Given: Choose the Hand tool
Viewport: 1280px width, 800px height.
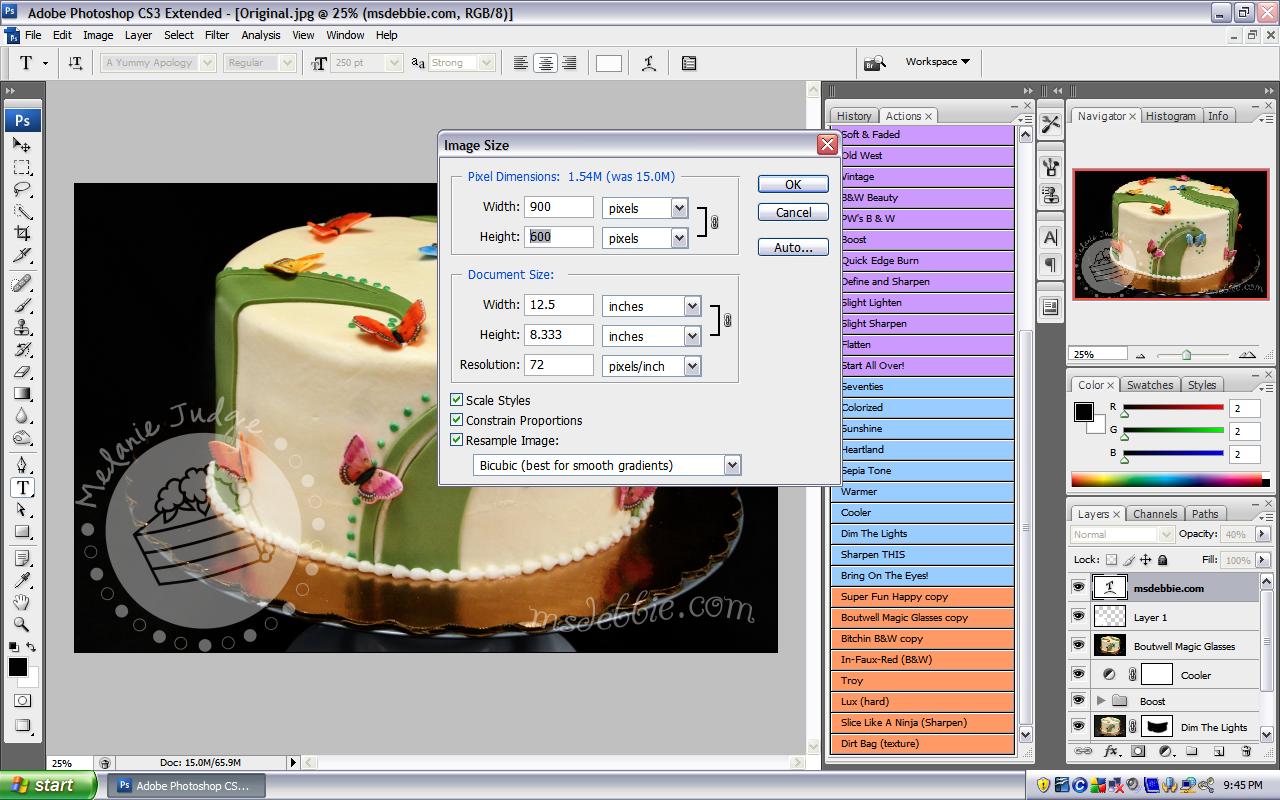Looking at the screenshot, I should (22, 602).
